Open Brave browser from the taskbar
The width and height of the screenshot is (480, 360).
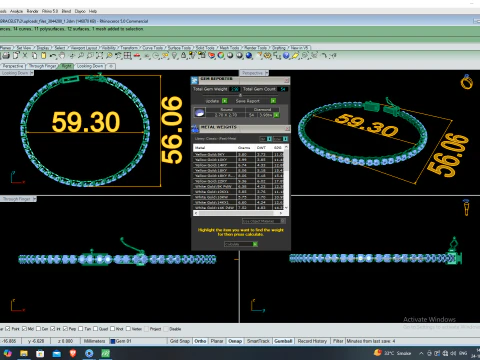pyautogui.click(x=73, y=353)
